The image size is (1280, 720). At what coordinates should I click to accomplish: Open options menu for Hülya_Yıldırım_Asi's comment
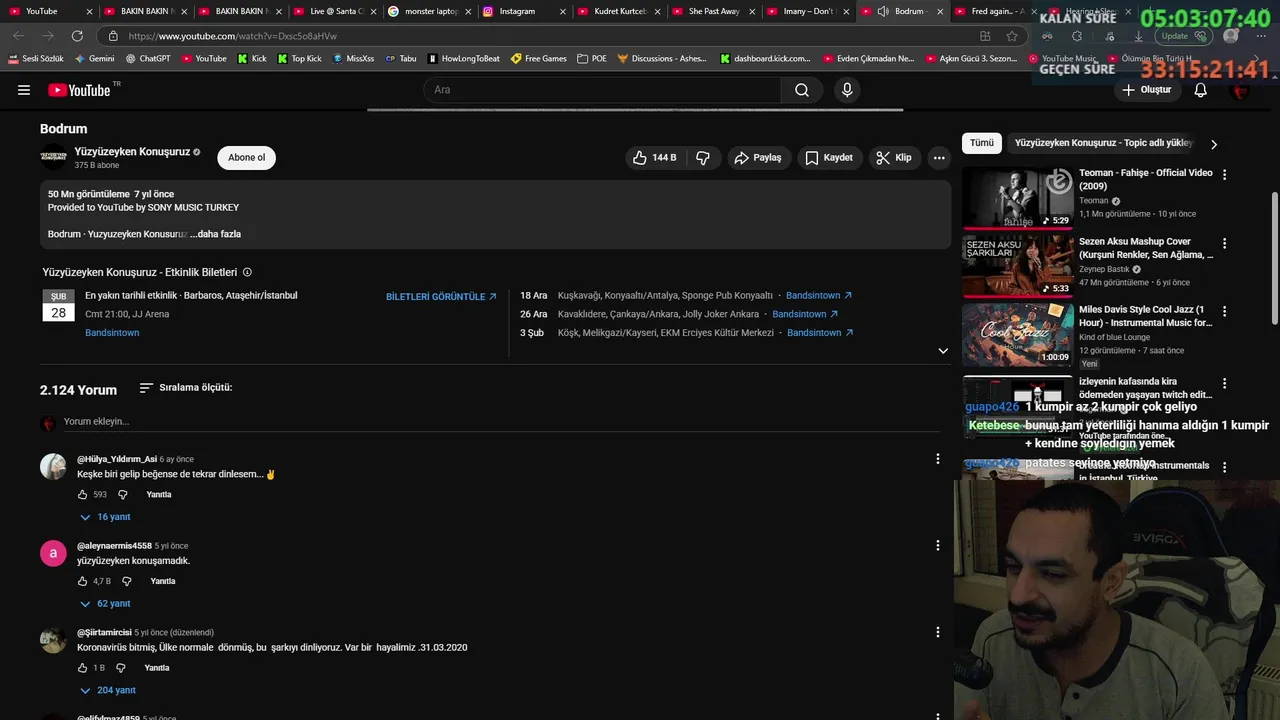[x=937, y=459]
